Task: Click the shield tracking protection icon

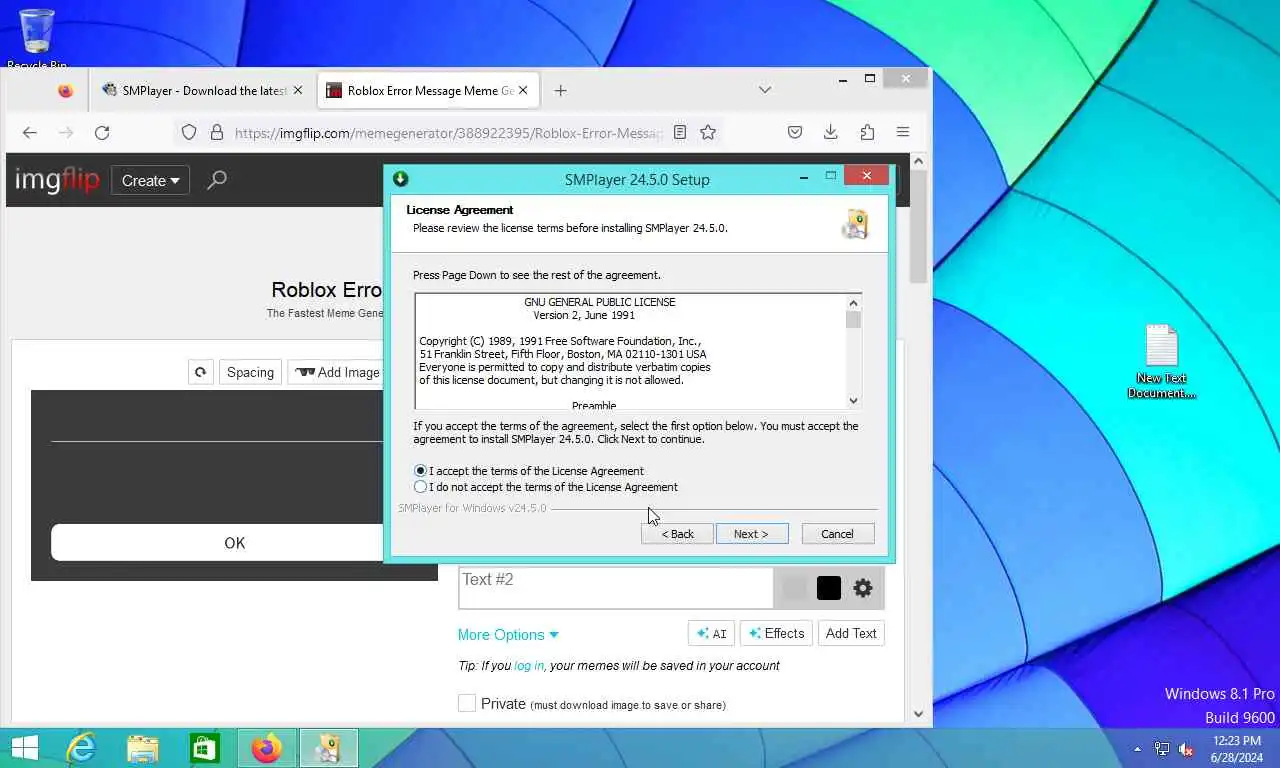Action: tap(189, 132)
